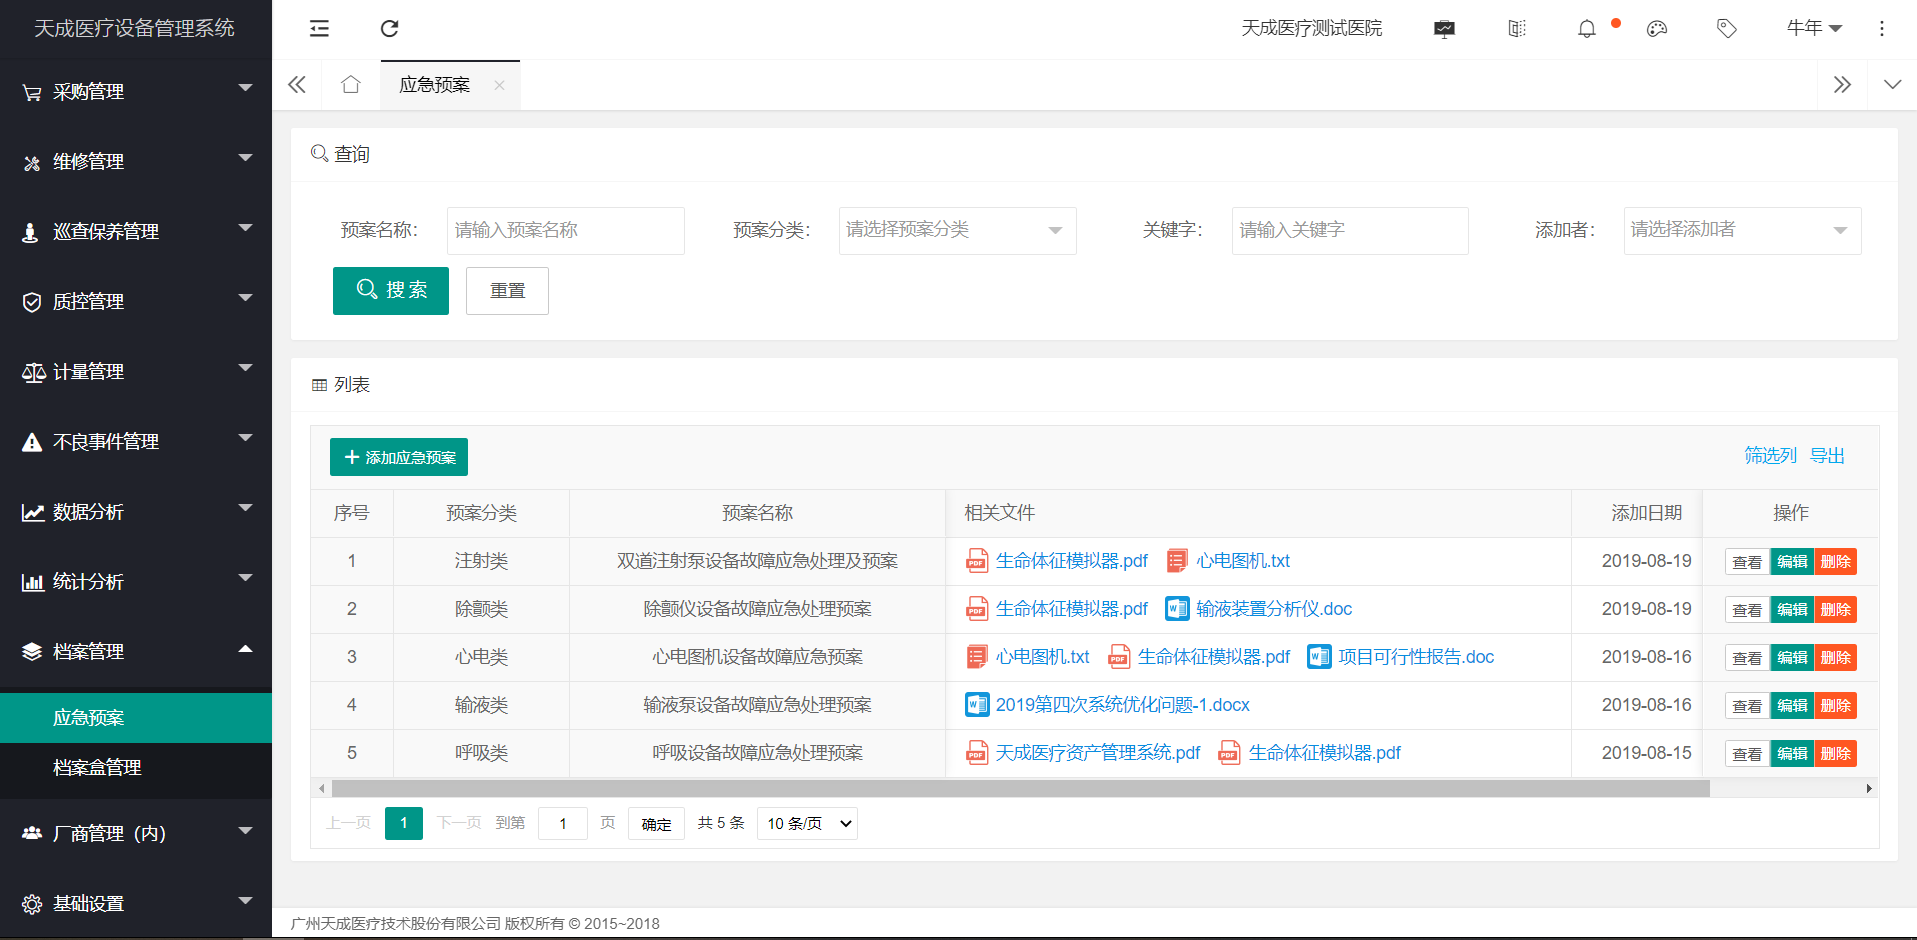Click txt icon in 心电类 row
This screenshot has height=940, width=1917.
pos(977,657)
